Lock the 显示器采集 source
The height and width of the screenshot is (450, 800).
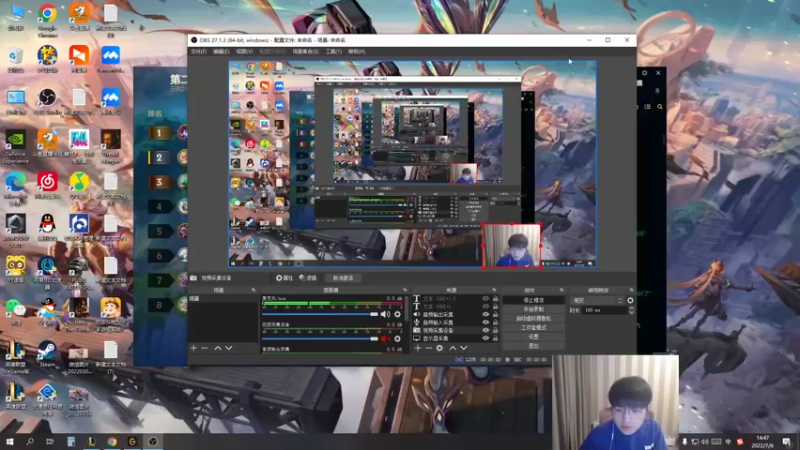click(495, 338)
